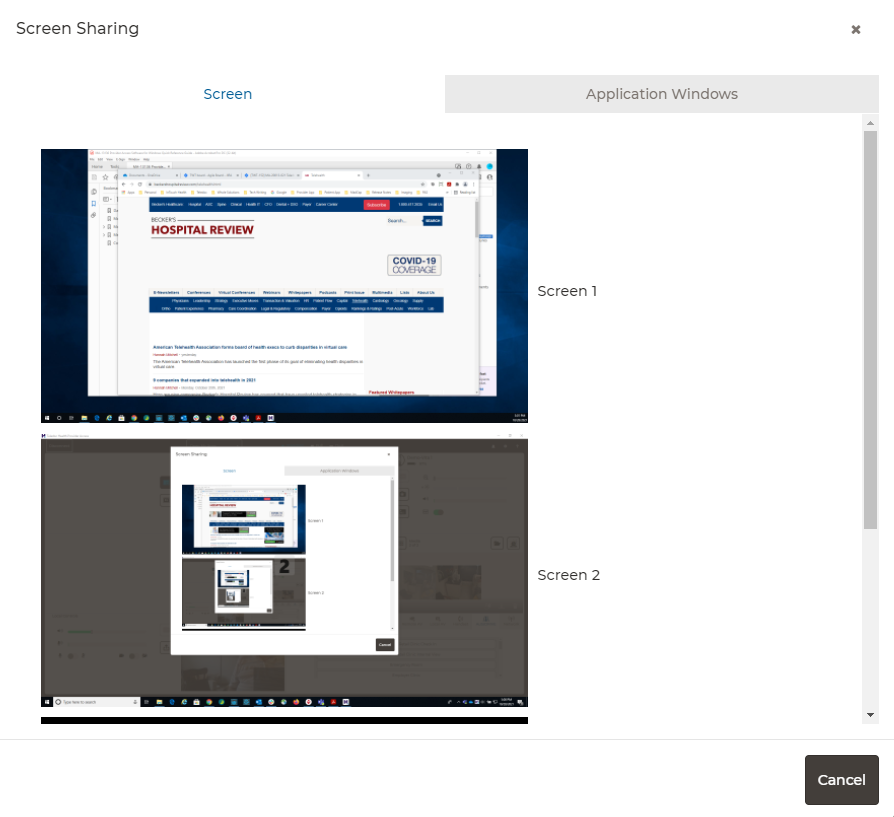894x817 pixels.
Task: Click the Subscribe button in Screen 1's preview
Action: click(377, 205)
